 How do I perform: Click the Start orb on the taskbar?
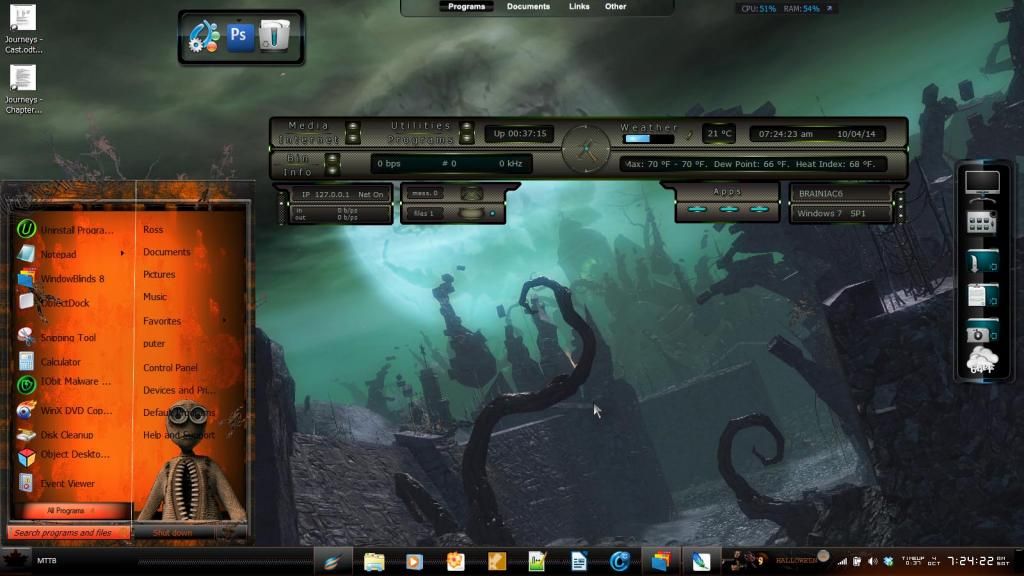(x=15, y=560)
